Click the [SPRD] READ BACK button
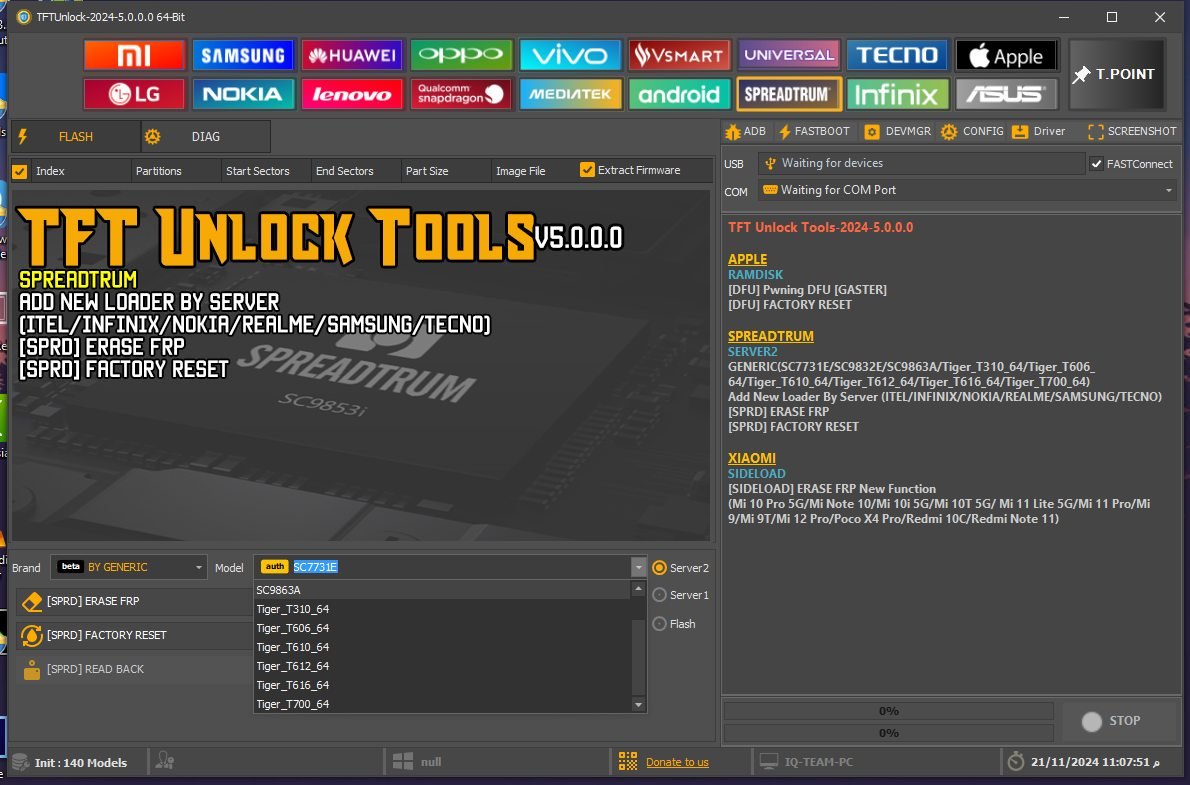 click(134, 670)
